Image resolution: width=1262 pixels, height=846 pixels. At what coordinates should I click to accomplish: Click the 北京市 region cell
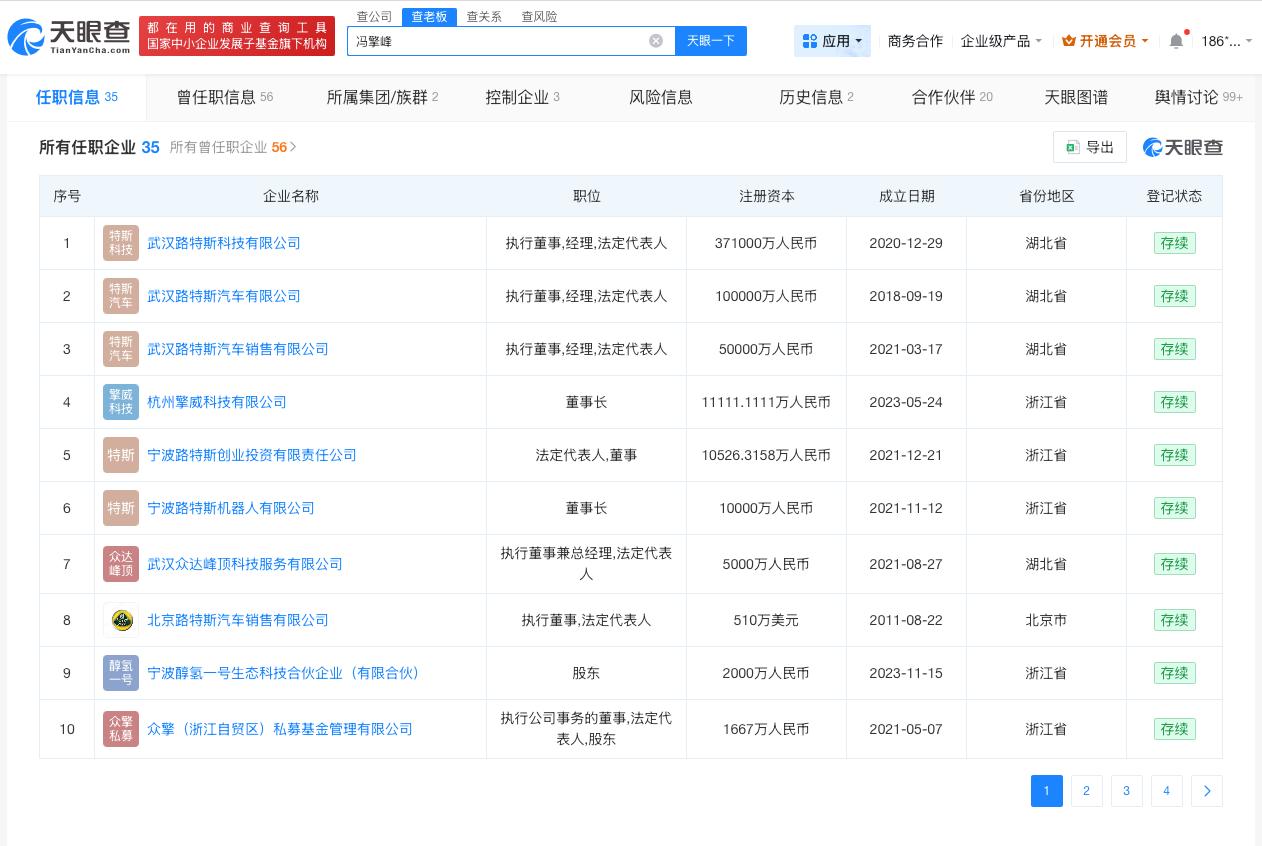(x=1046, y=620)
